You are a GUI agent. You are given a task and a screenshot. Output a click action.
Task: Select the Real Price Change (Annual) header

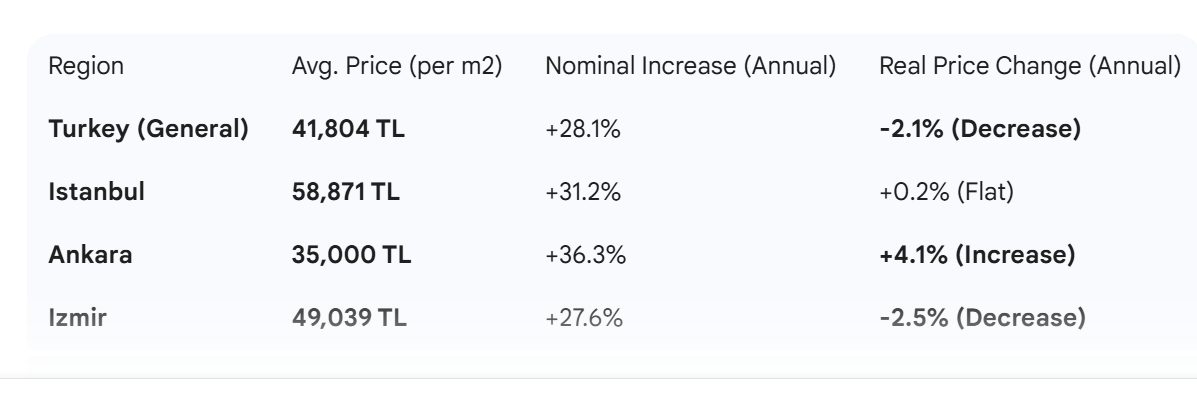click(x=1029, y=67)
